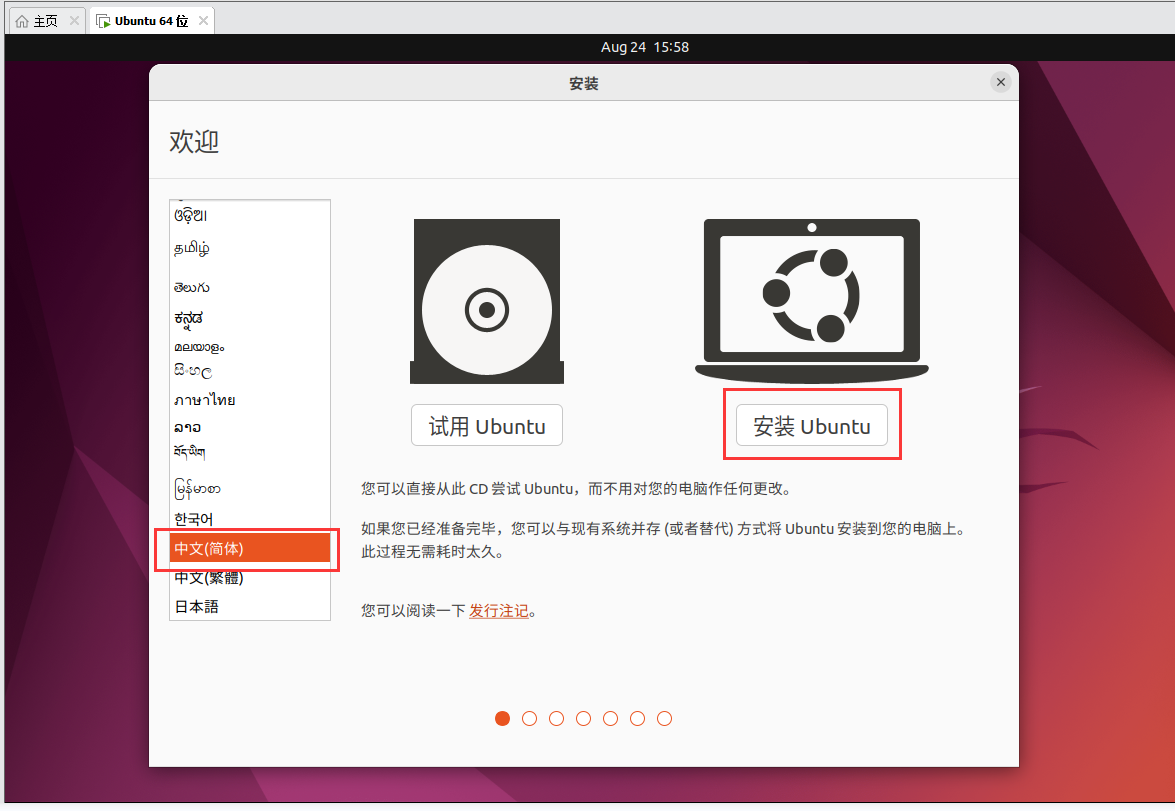Select ລາວ in the language list

point(250,427)
